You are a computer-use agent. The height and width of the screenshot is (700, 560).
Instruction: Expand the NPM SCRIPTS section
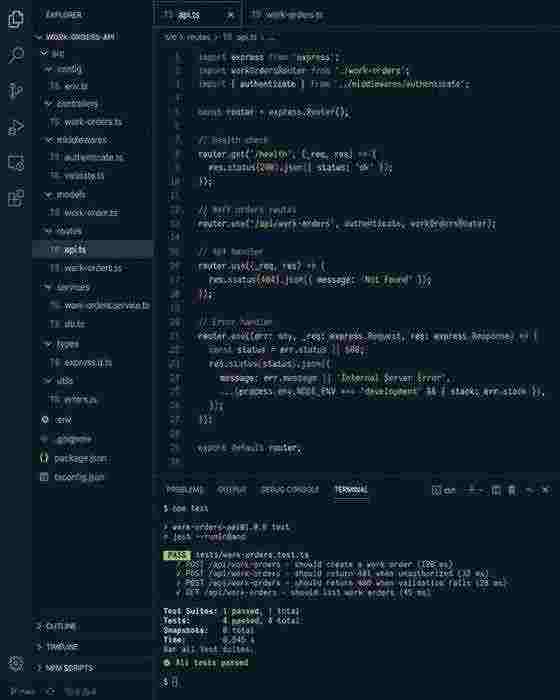pyautogui.click(x=92, y=668)
